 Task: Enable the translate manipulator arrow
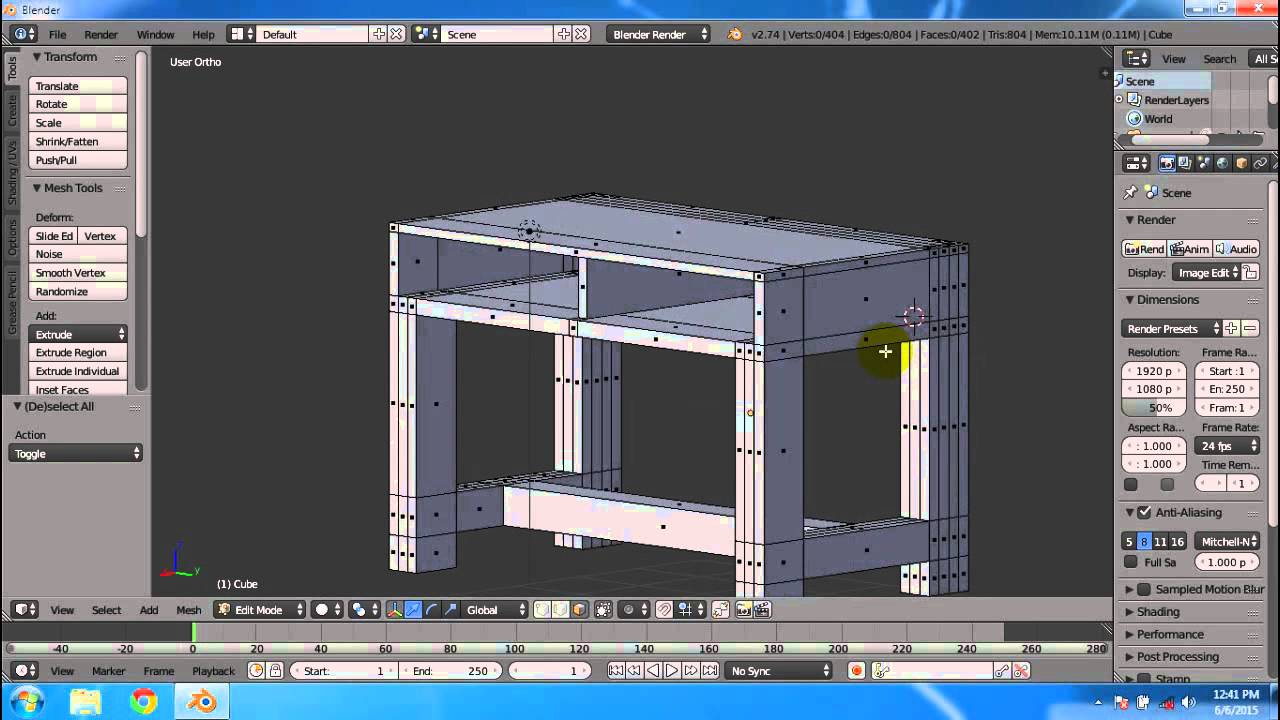[x=413, y=610]
